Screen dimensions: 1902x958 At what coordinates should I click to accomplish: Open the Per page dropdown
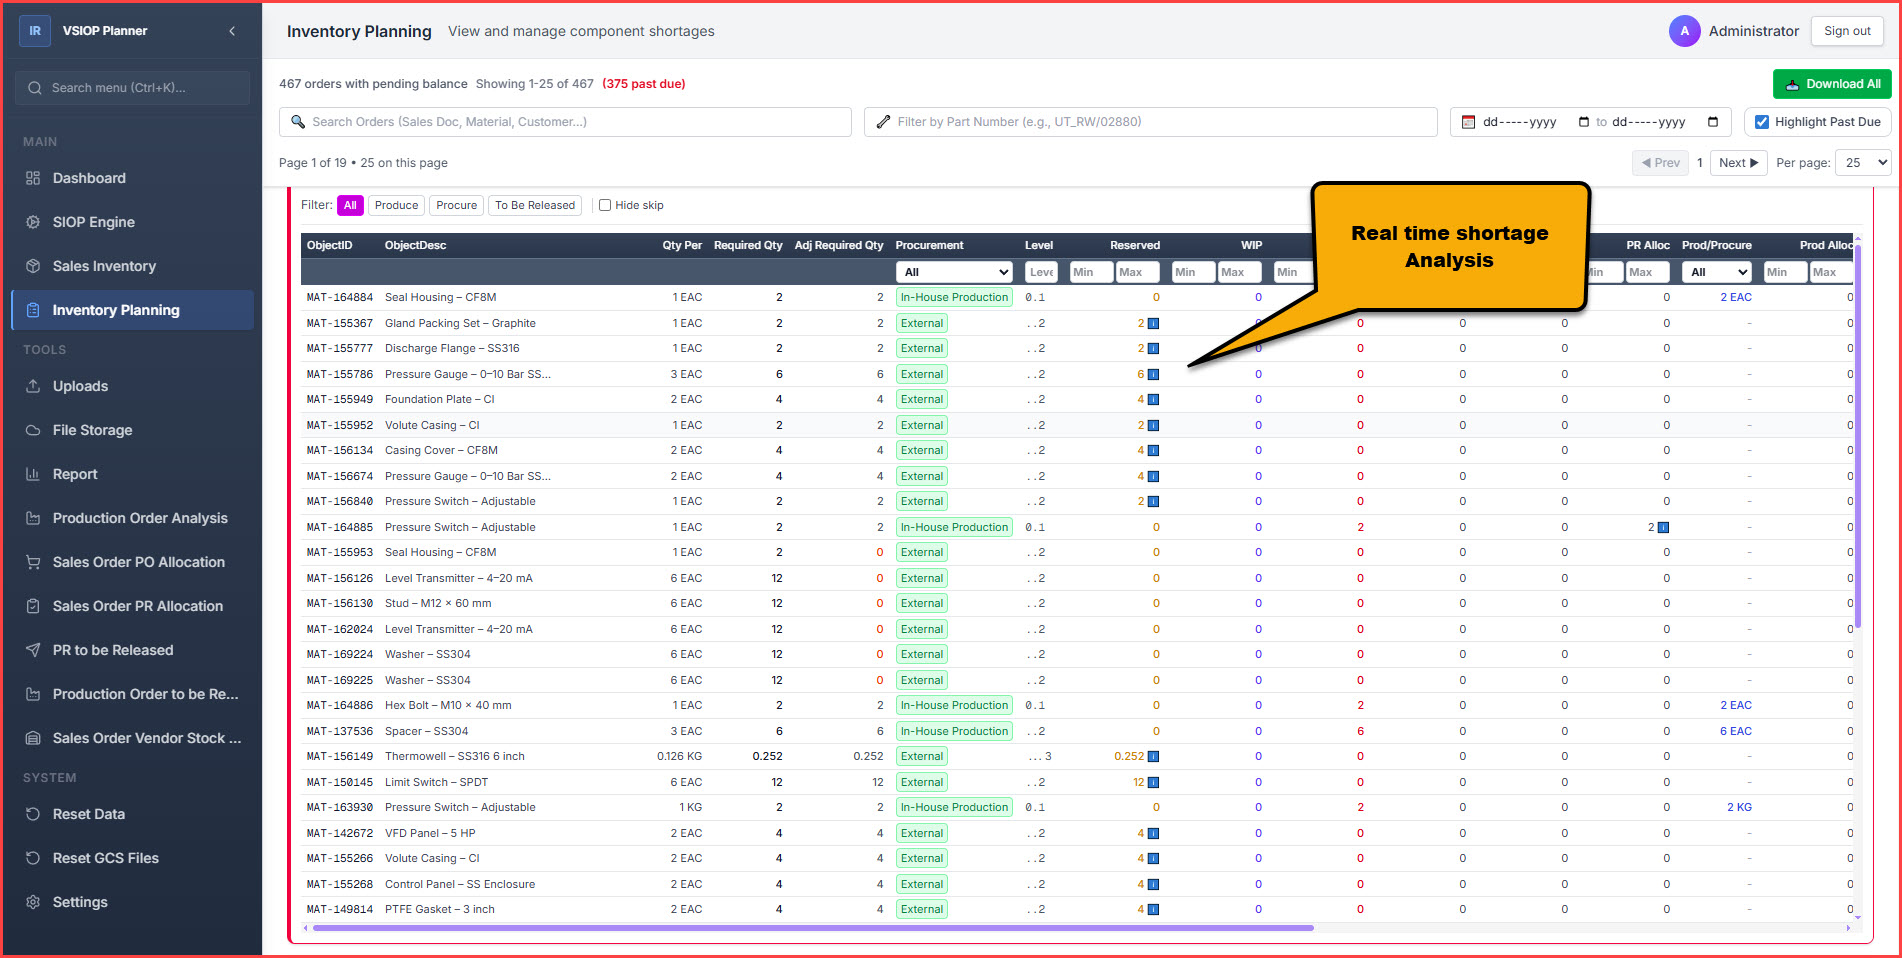[1864, 163]
